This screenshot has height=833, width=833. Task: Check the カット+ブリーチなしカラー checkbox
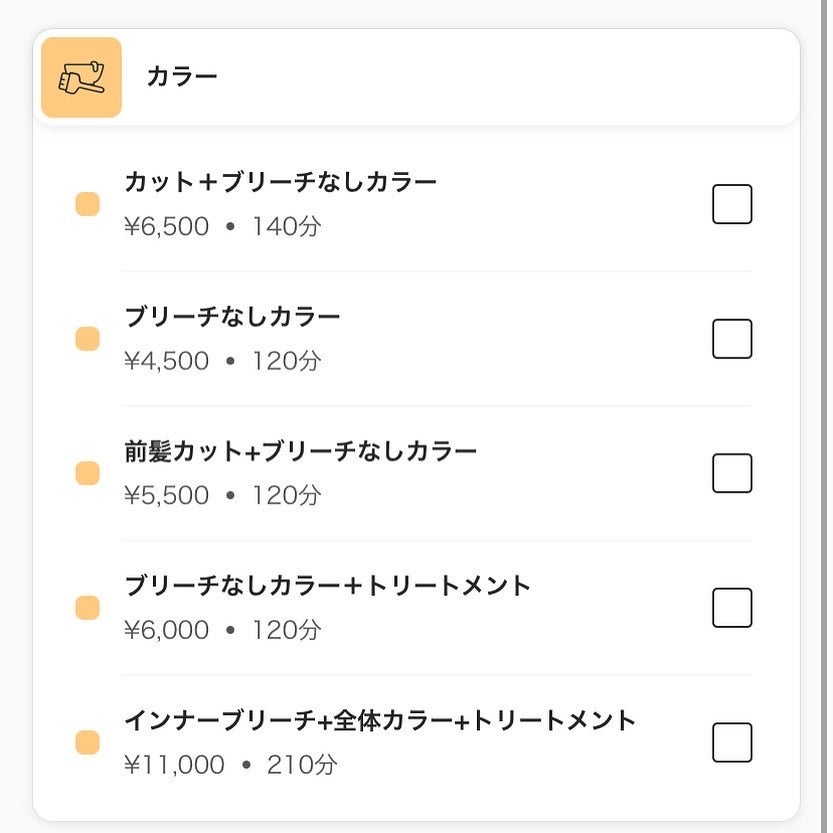tap(731, 204)
